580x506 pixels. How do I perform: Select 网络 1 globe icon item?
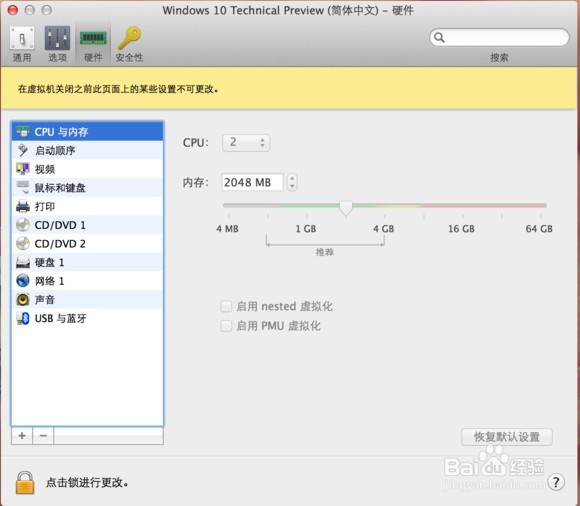point(23,281)
